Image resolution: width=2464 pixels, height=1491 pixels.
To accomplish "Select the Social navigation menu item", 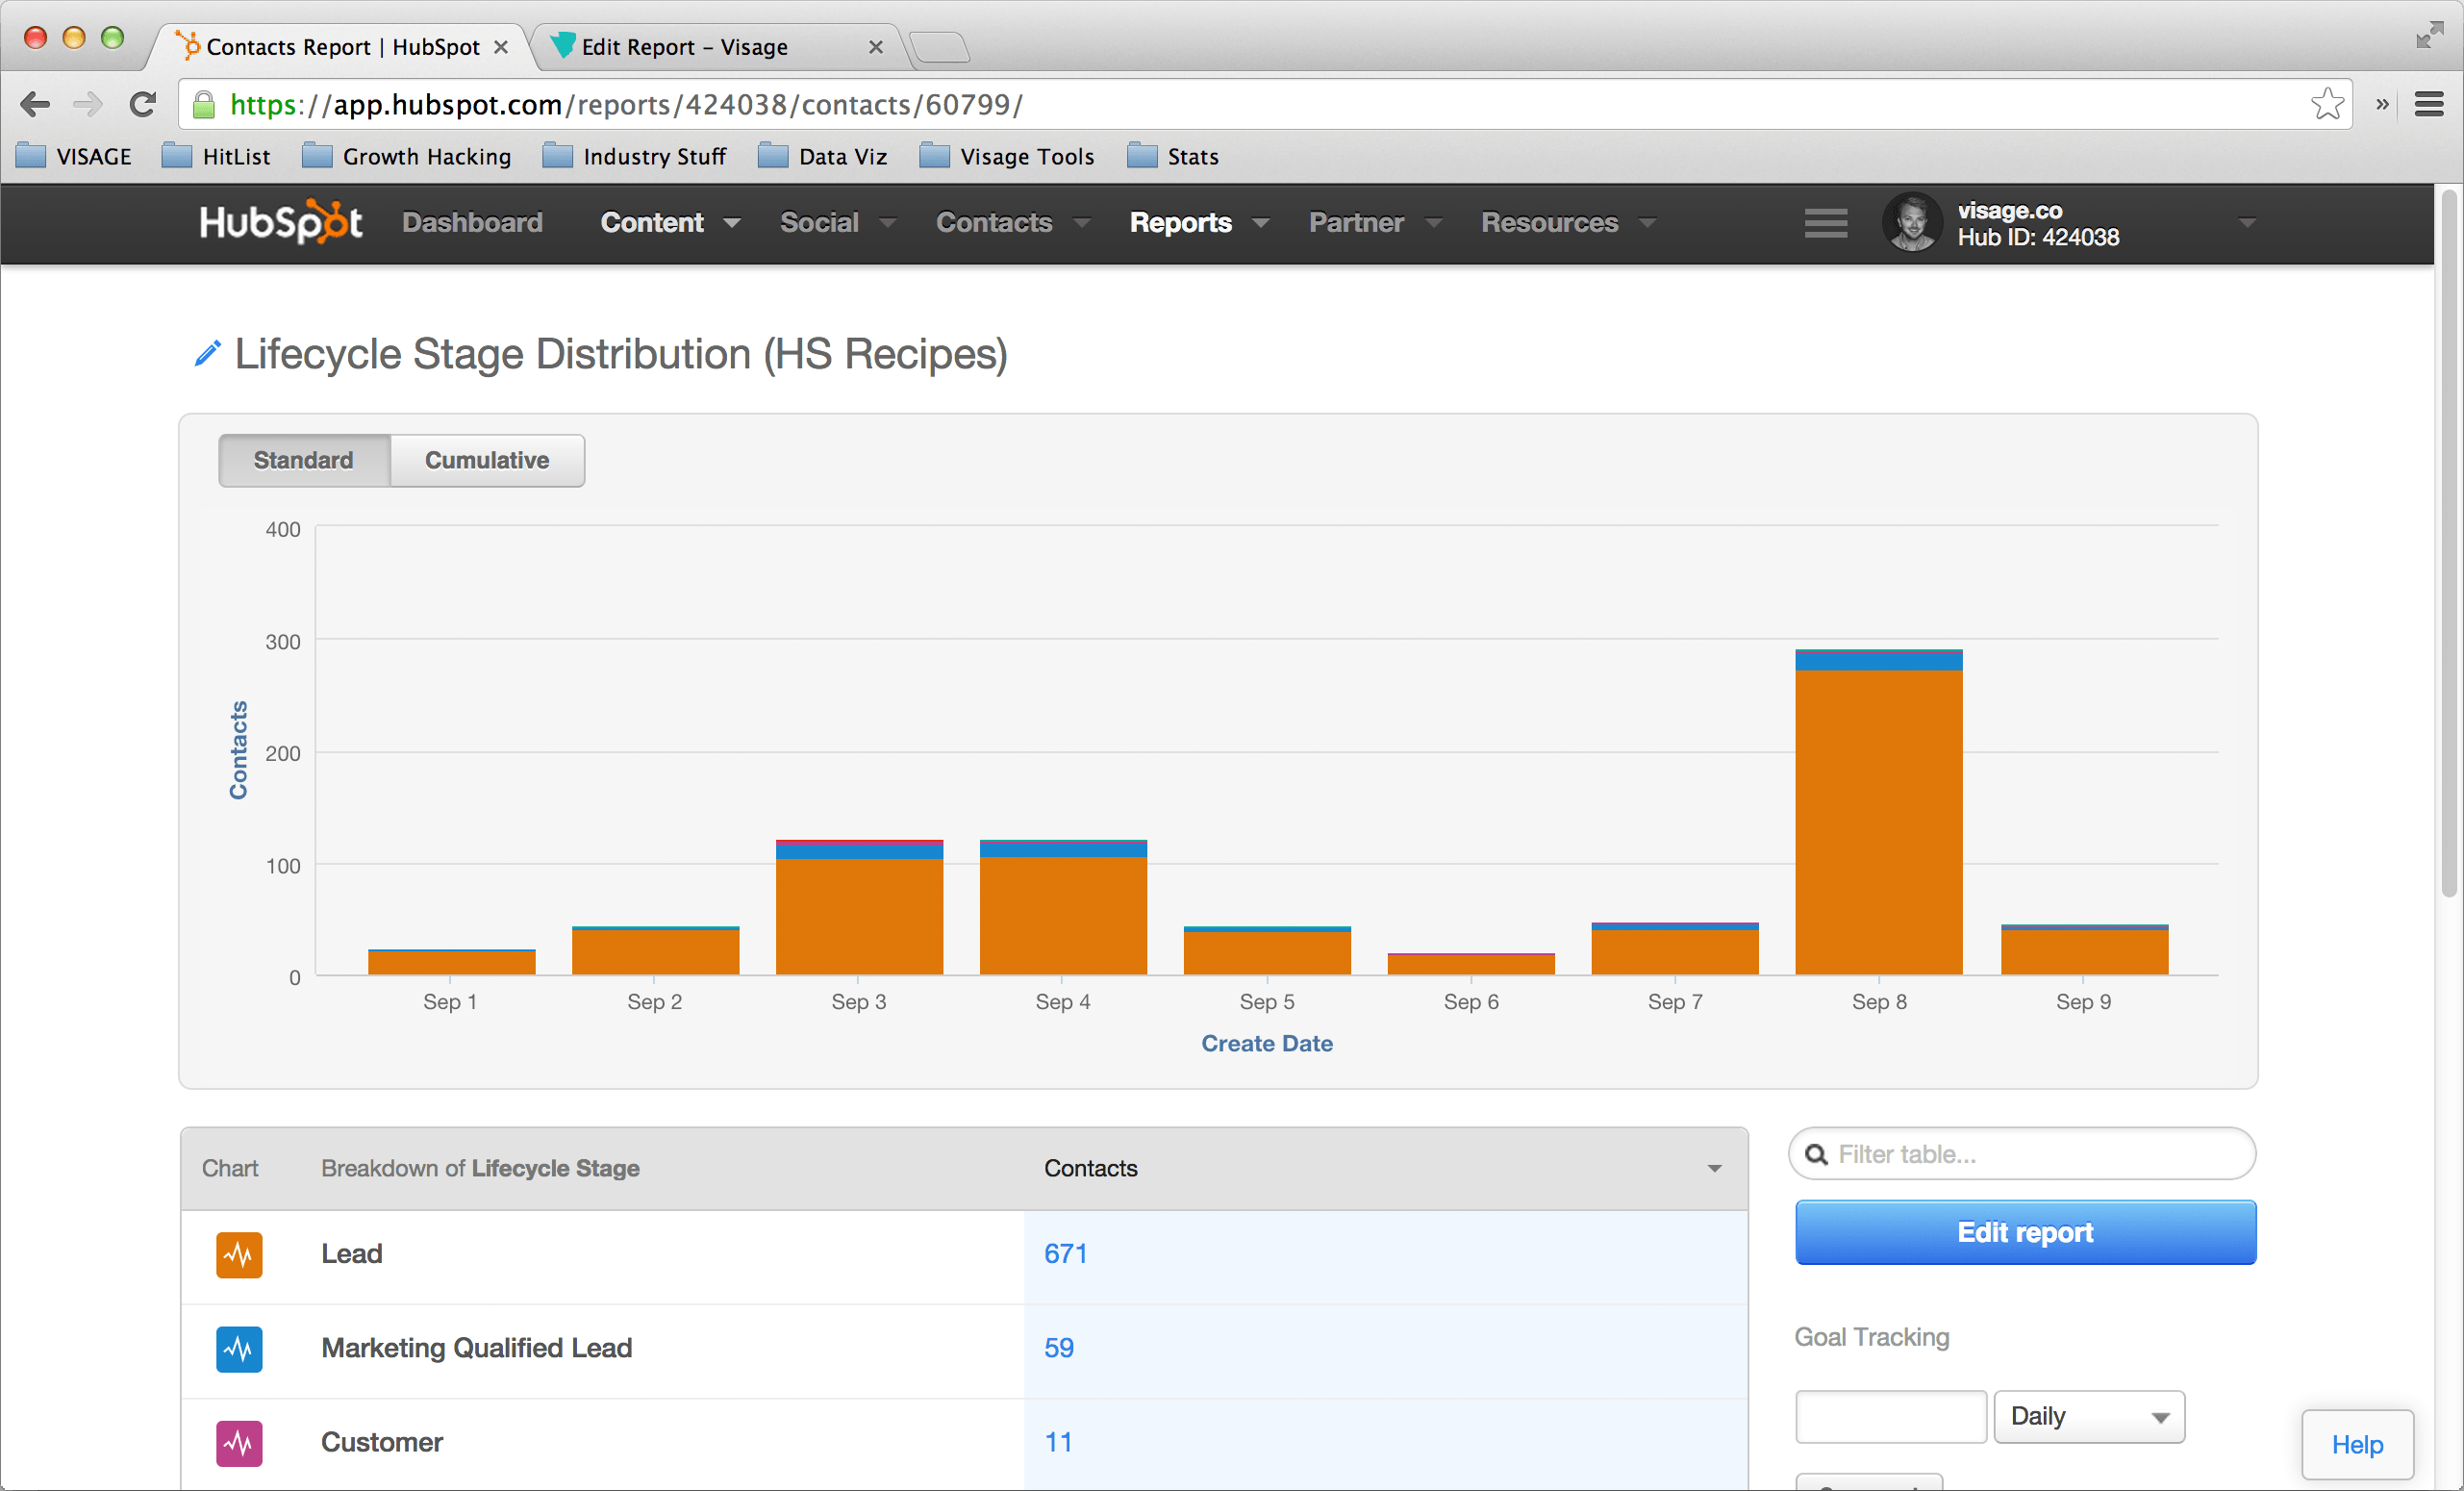I will 818,222.
